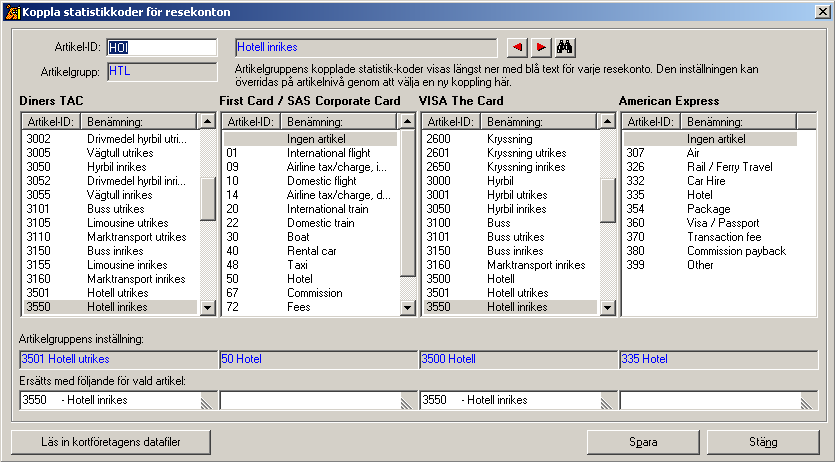Select 354 Package
835x462 pixels.
click(710, 209)
